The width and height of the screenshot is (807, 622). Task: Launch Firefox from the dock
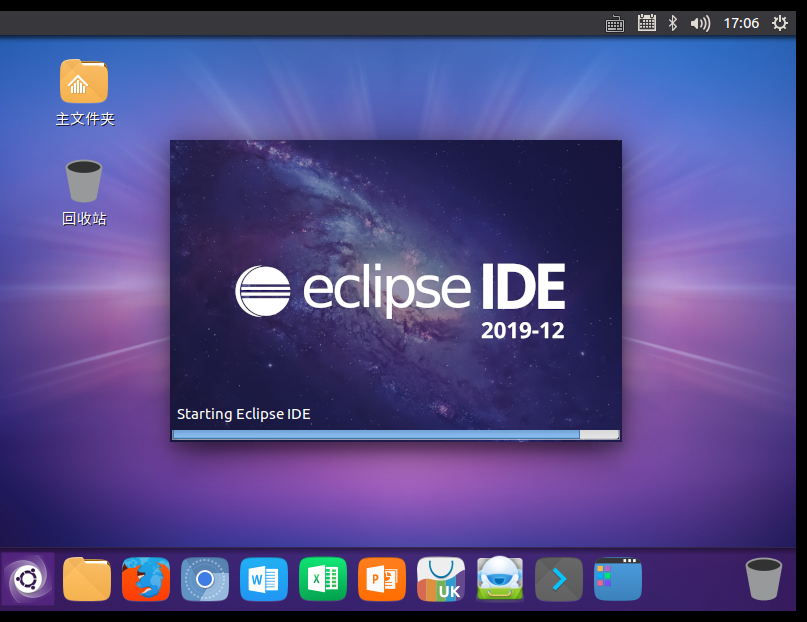point(146,579)
